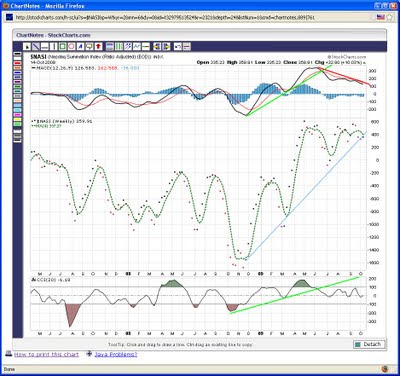Open the 'Java Problems?' link

[x=116, y=354]
